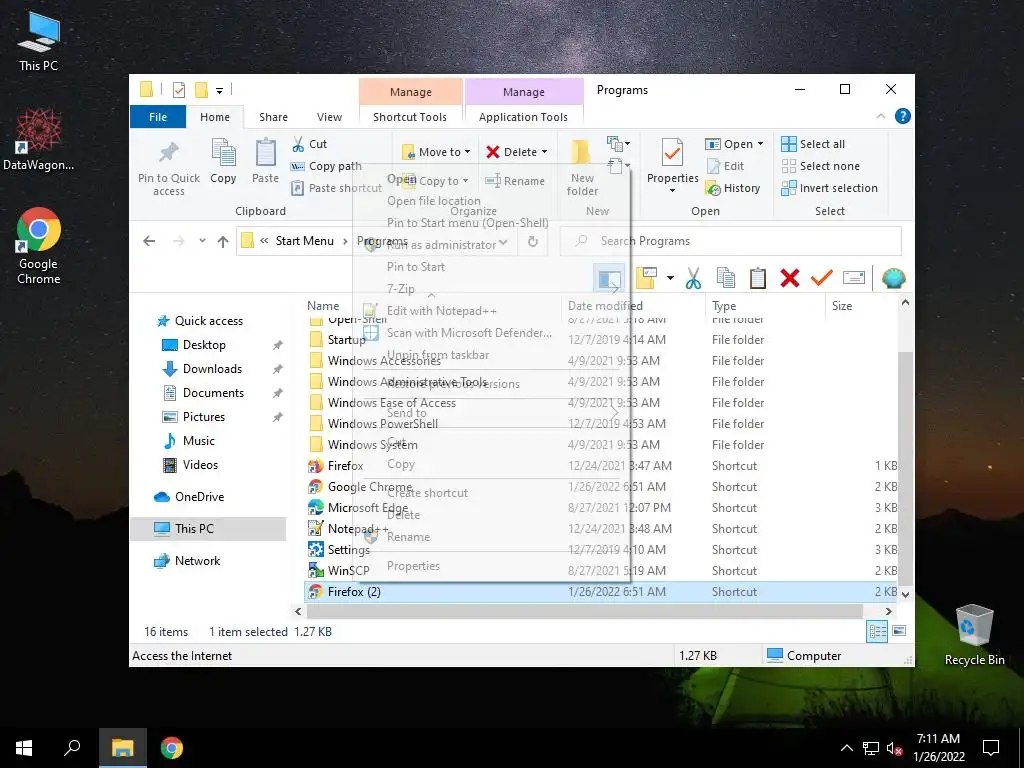1024x768 pixels.
Task: Click the red X Delete toolbar icon
Action: pyautogui.click(x=790, y=279)
